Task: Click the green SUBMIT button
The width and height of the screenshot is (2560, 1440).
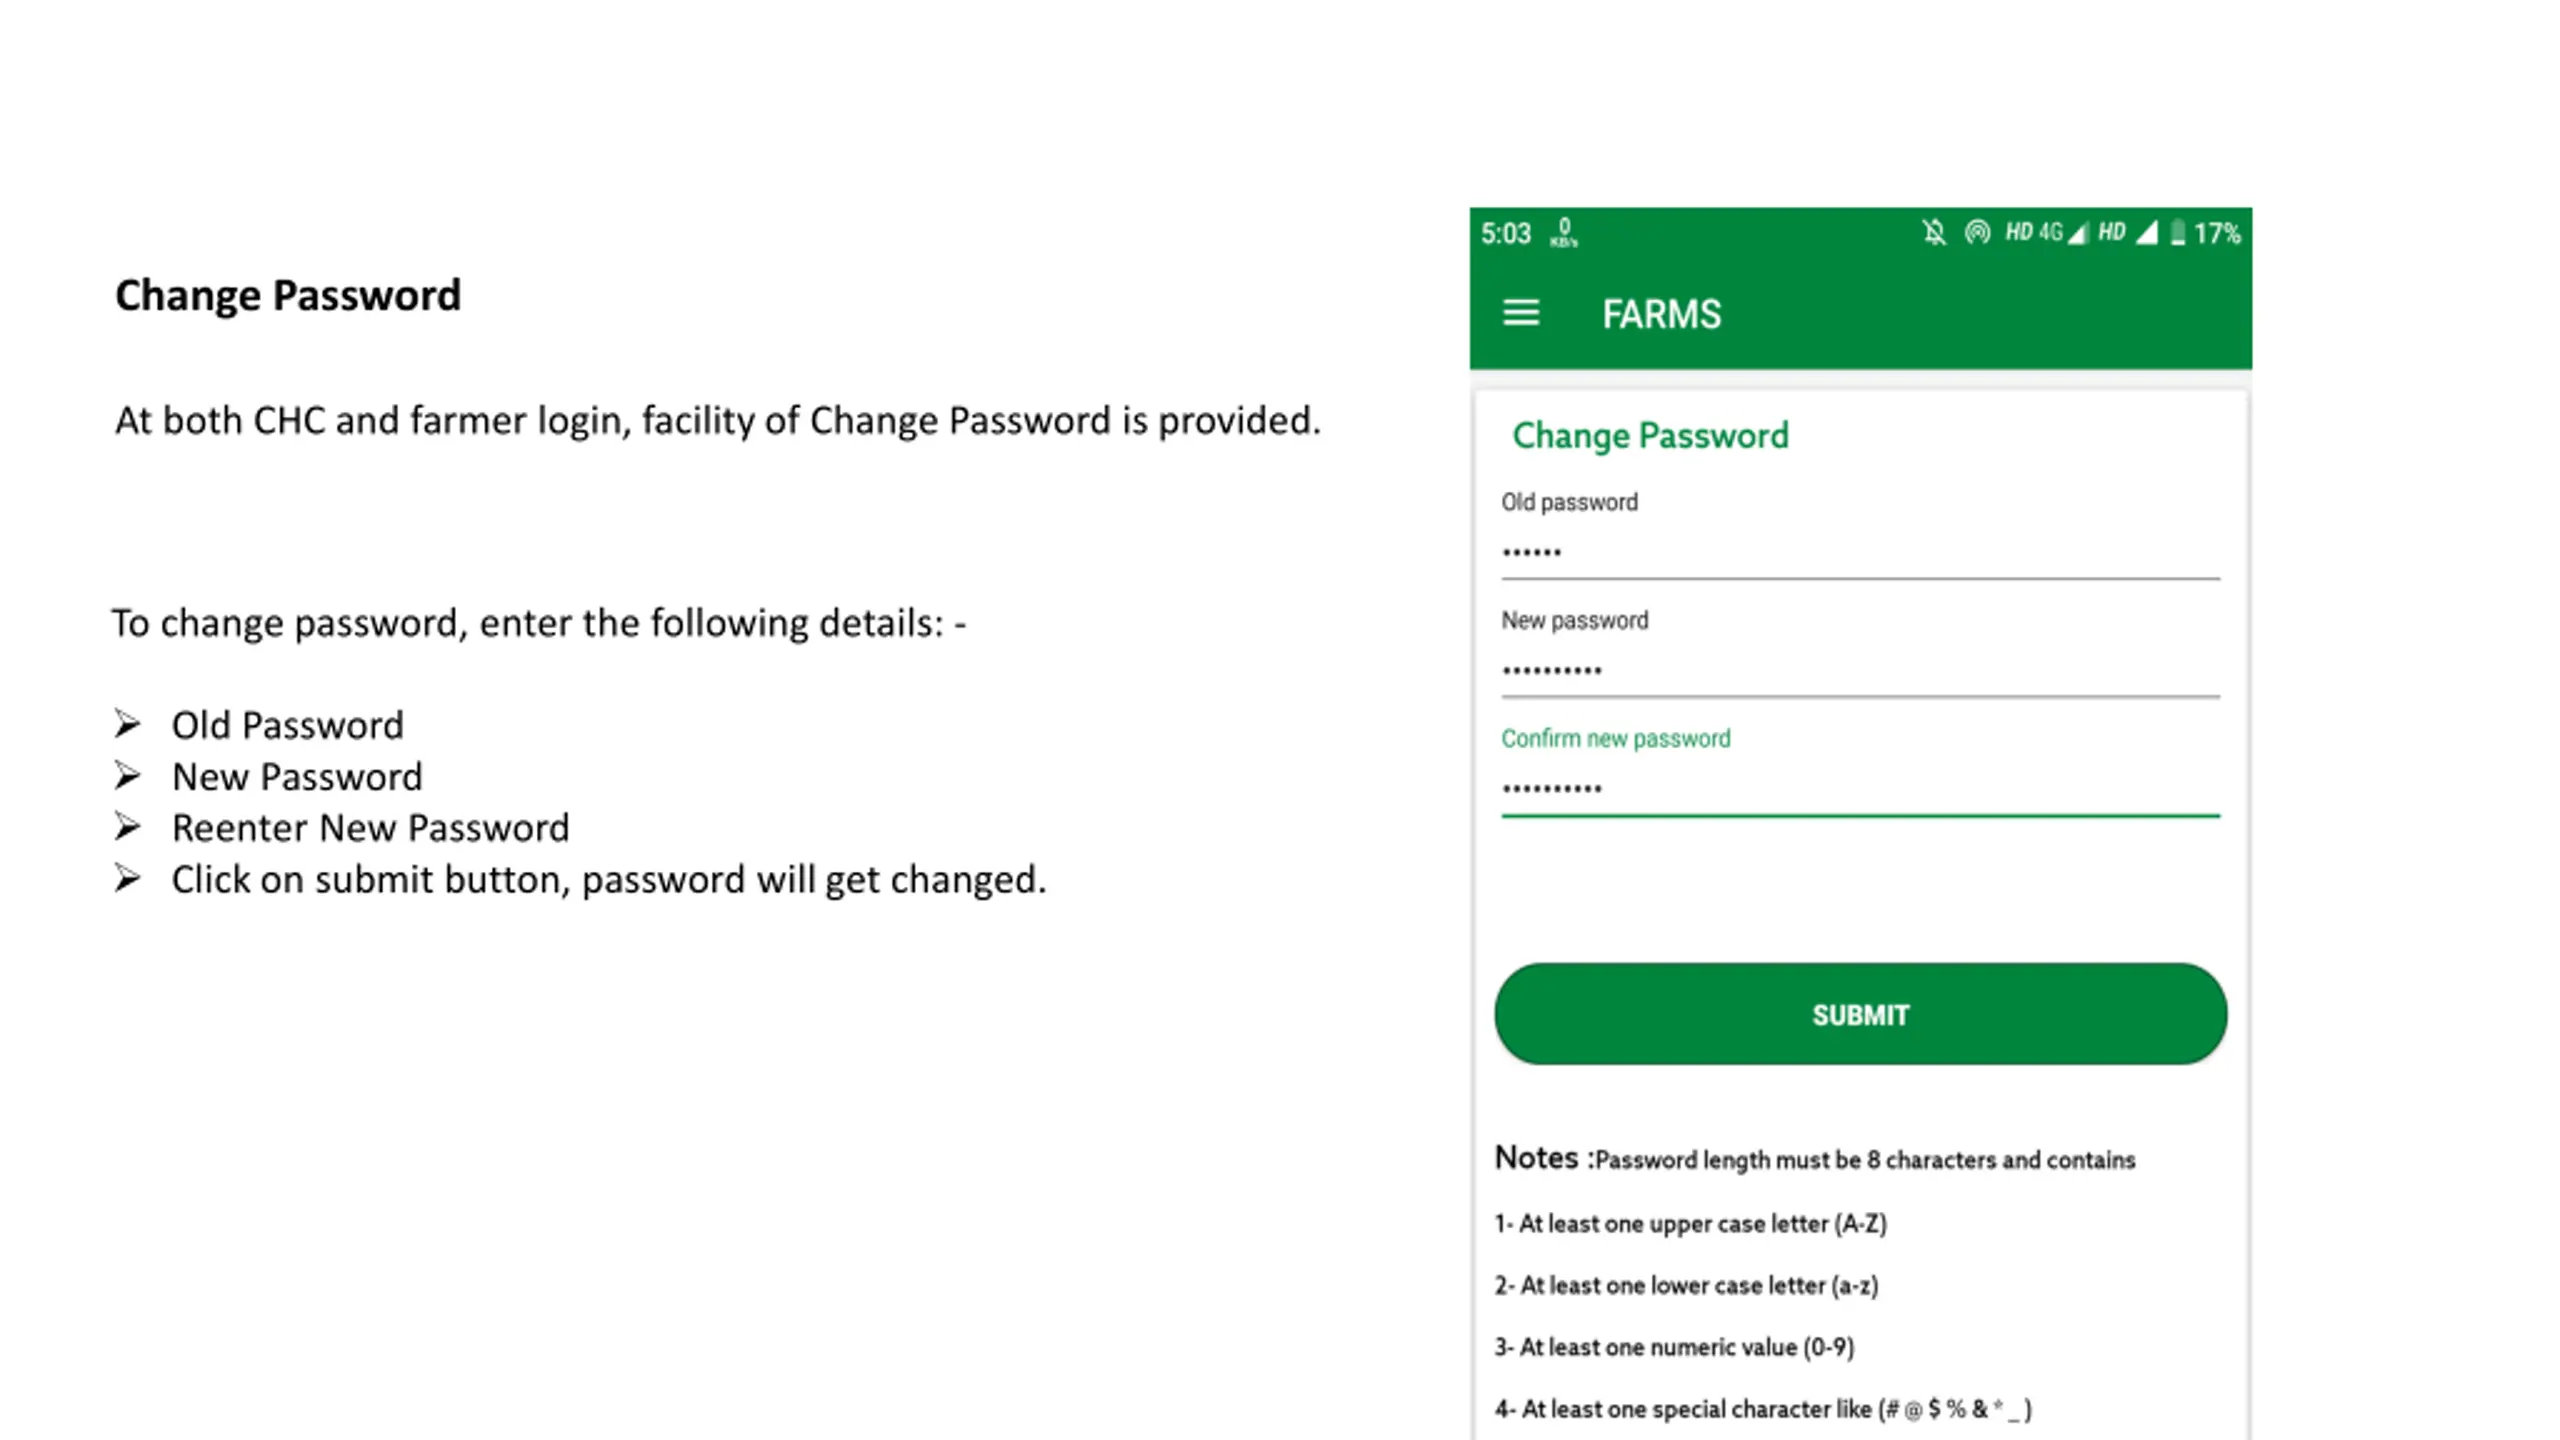Action: [x=1860, y=1014]
